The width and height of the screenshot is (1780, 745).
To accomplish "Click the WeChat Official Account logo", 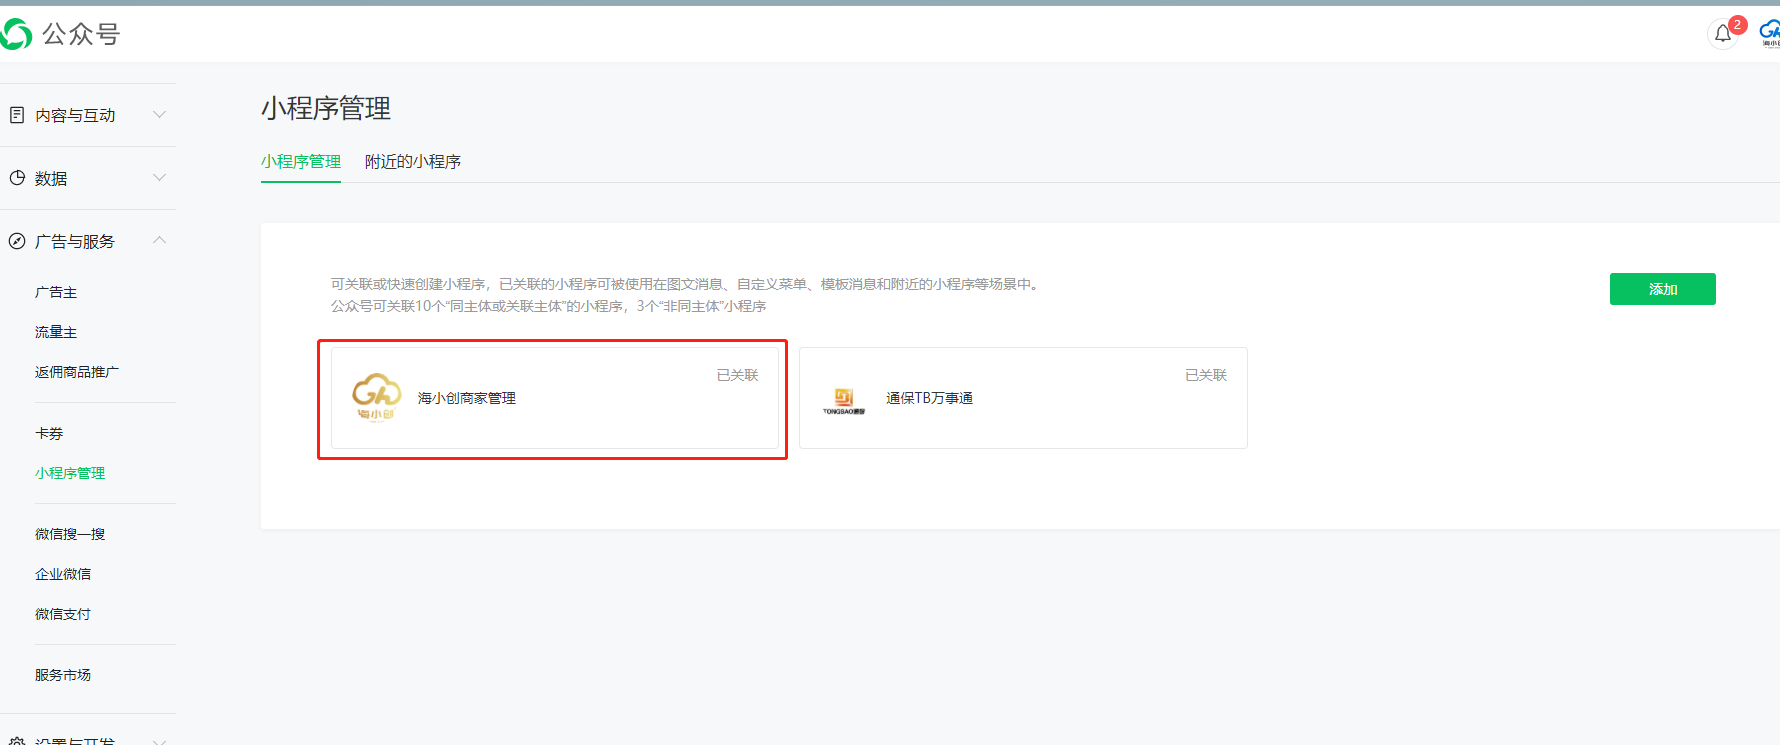I will point(17,34).
